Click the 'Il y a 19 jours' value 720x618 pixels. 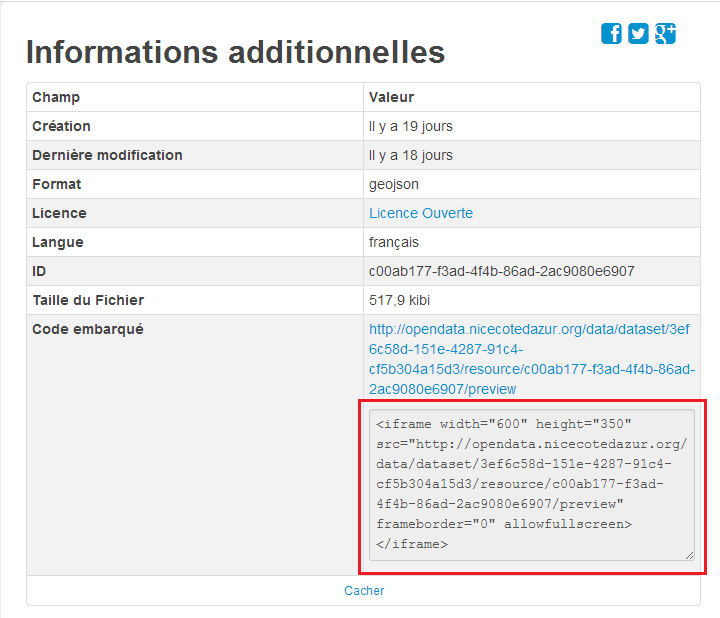pos(411,126)
